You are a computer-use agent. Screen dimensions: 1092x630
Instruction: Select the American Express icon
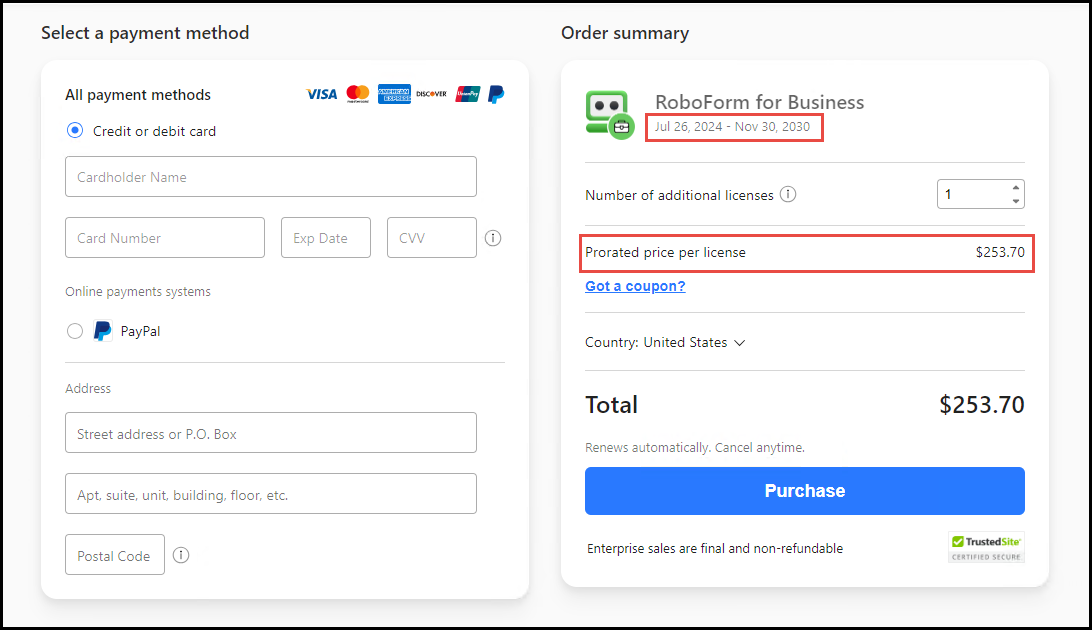point(394,94)
